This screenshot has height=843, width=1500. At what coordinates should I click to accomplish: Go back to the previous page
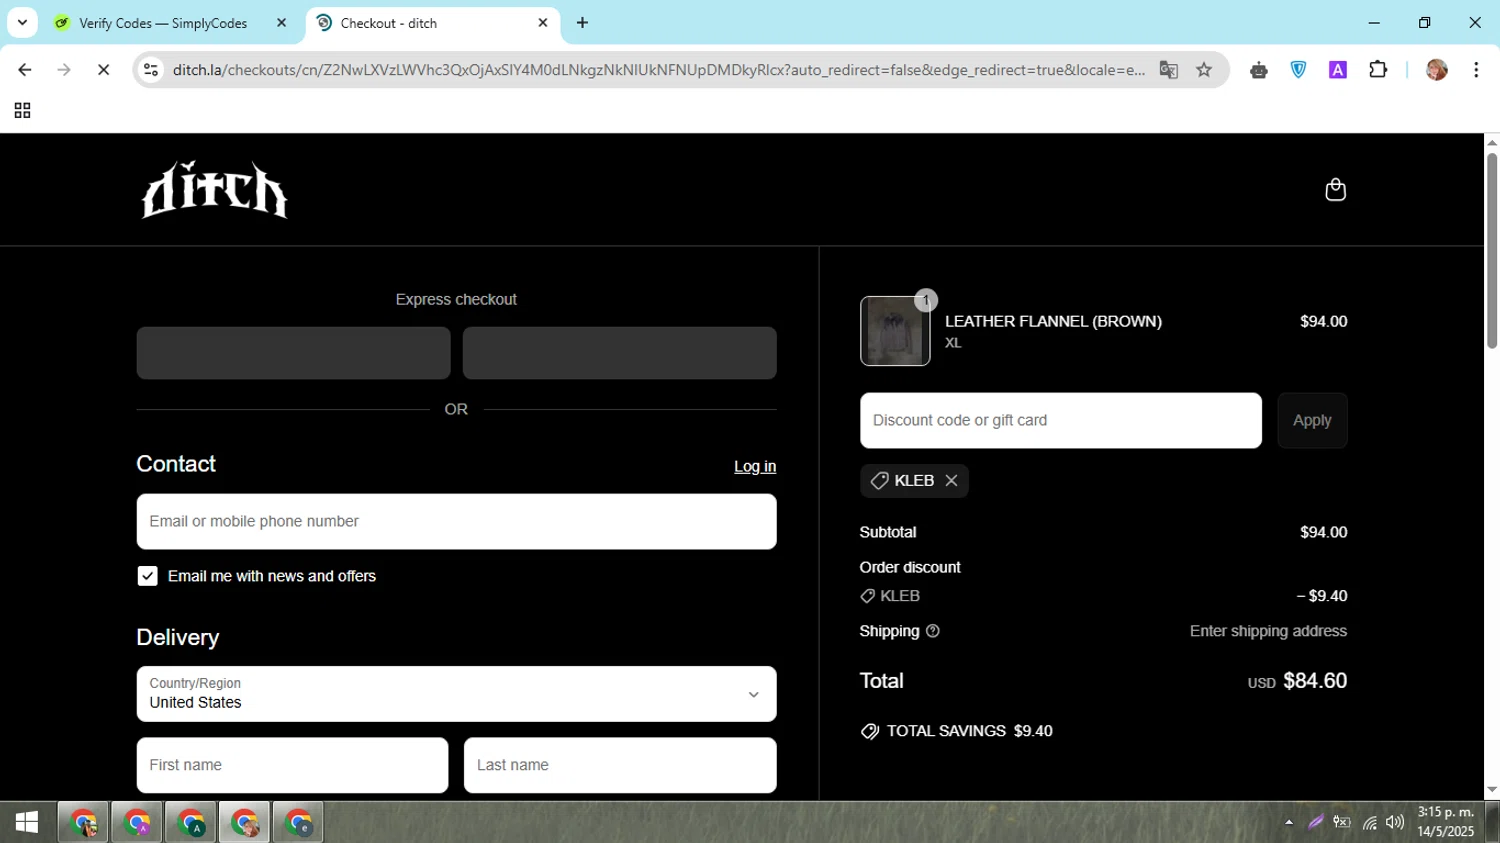pos(25,70)
